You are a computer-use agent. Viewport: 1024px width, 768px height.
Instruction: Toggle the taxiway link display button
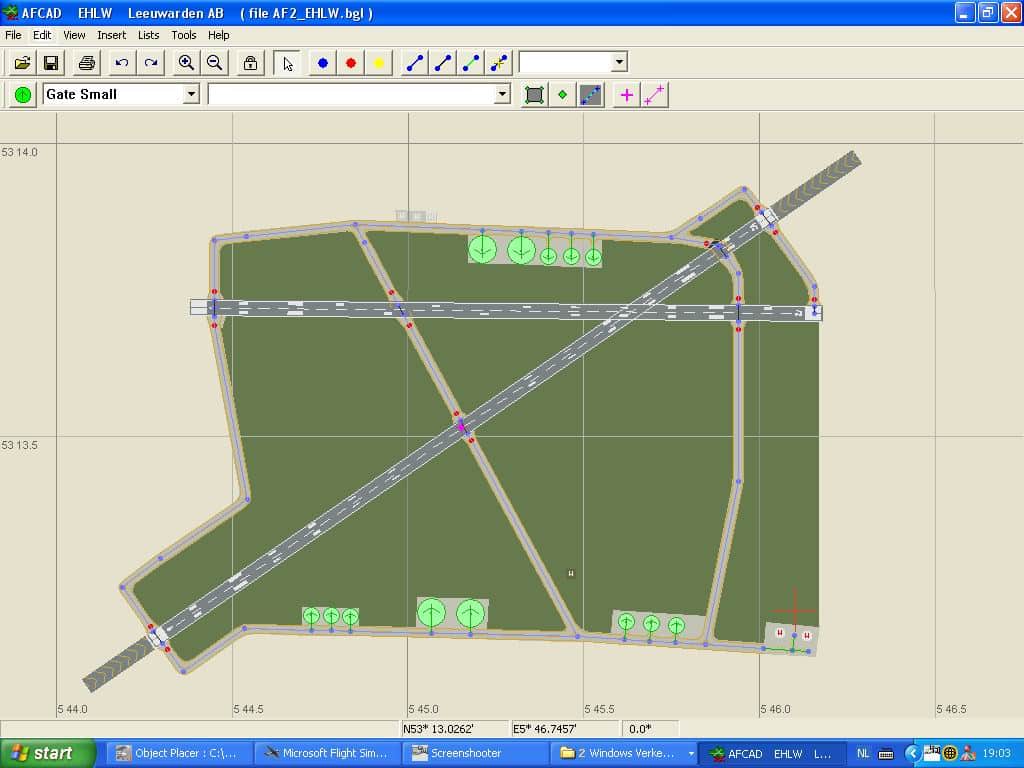591,95
